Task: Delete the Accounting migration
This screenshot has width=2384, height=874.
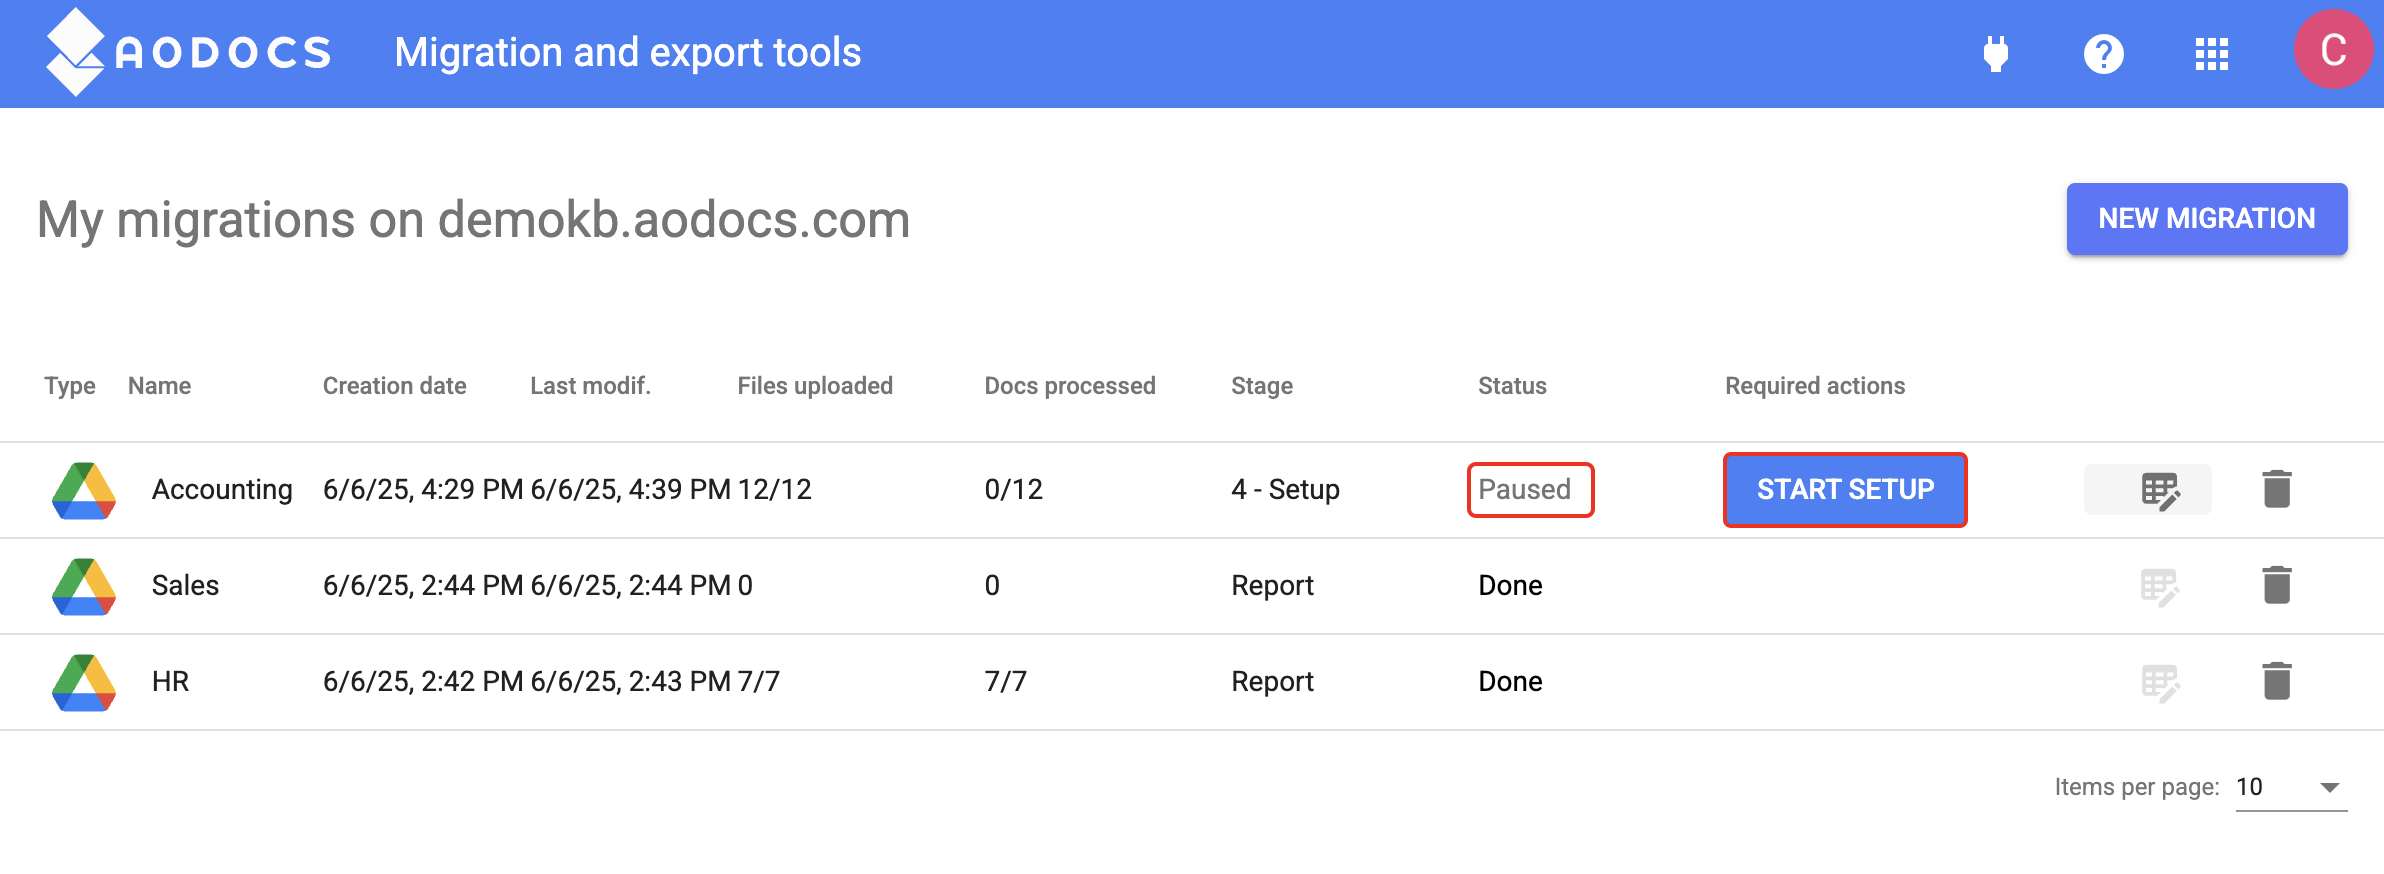Action: pyautogui.click(x=2277, y=489)
